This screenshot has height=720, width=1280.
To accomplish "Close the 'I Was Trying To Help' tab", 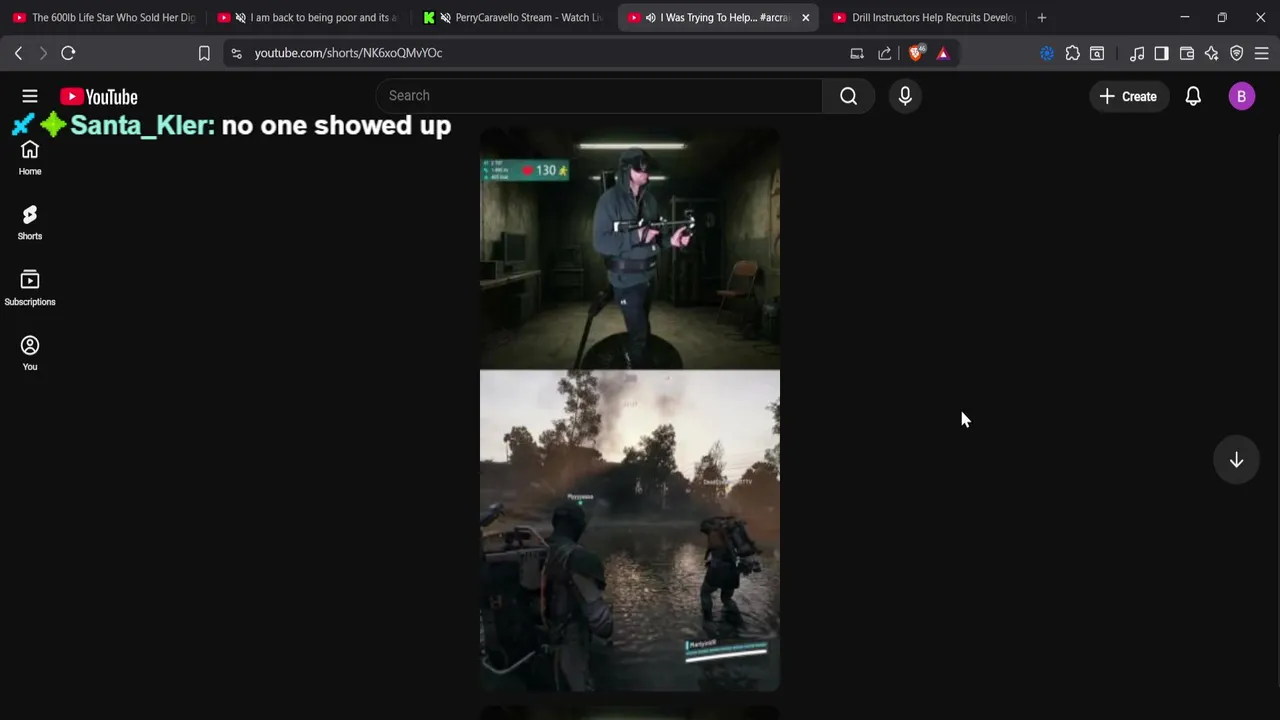I will pyautogui.click(x=805, y=17).
